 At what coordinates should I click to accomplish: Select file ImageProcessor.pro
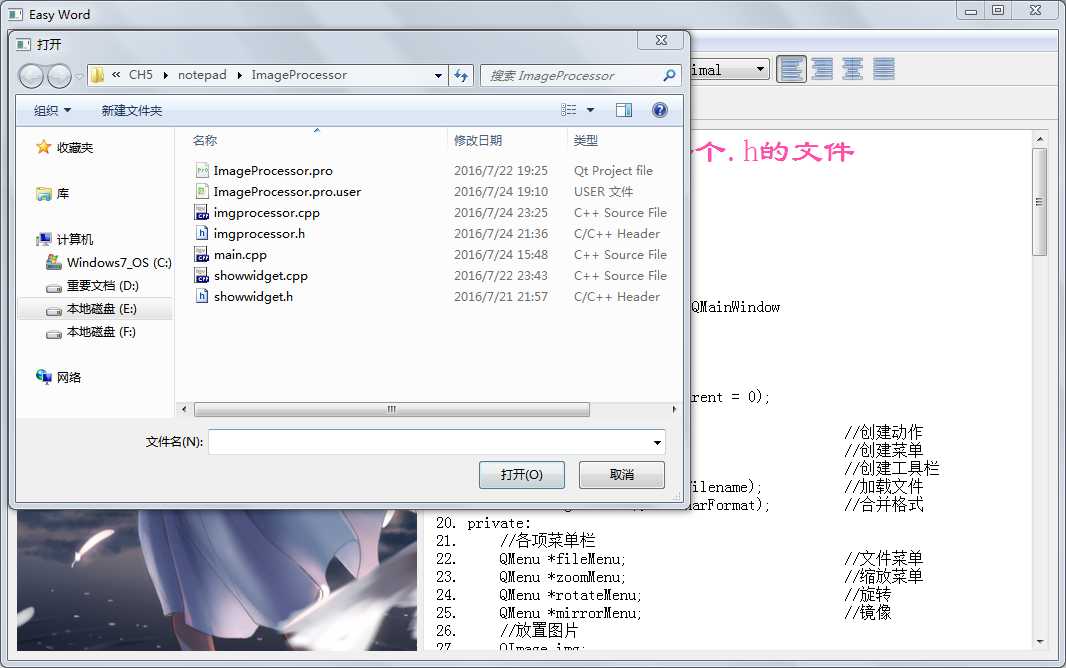(273, 171)
